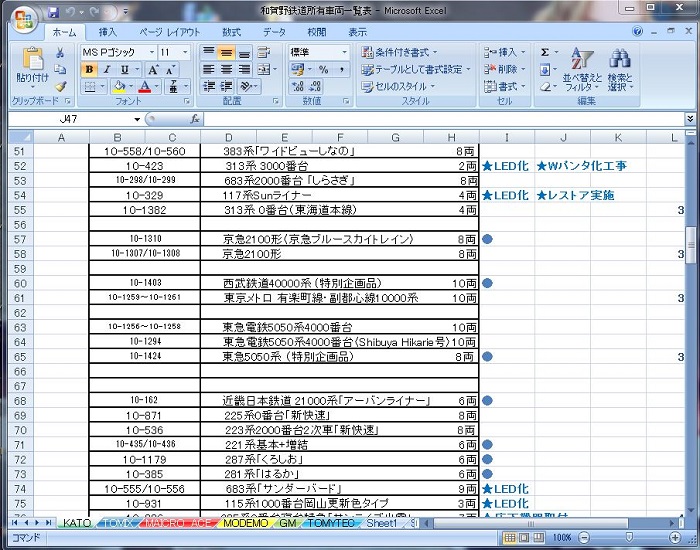Save the workbook from the quick access toolbar

(54, 12)
